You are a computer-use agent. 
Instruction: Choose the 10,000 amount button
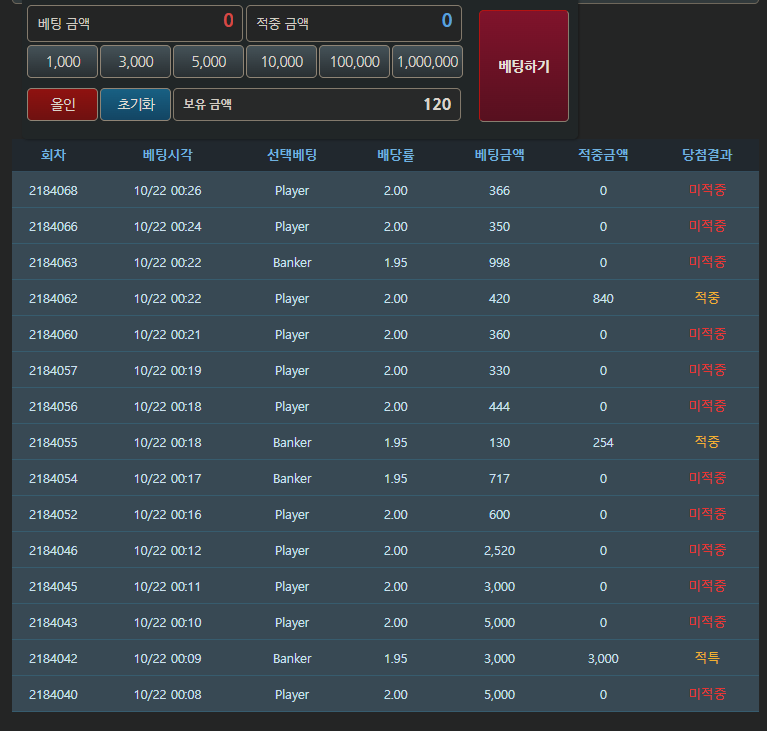pos(282,62)
